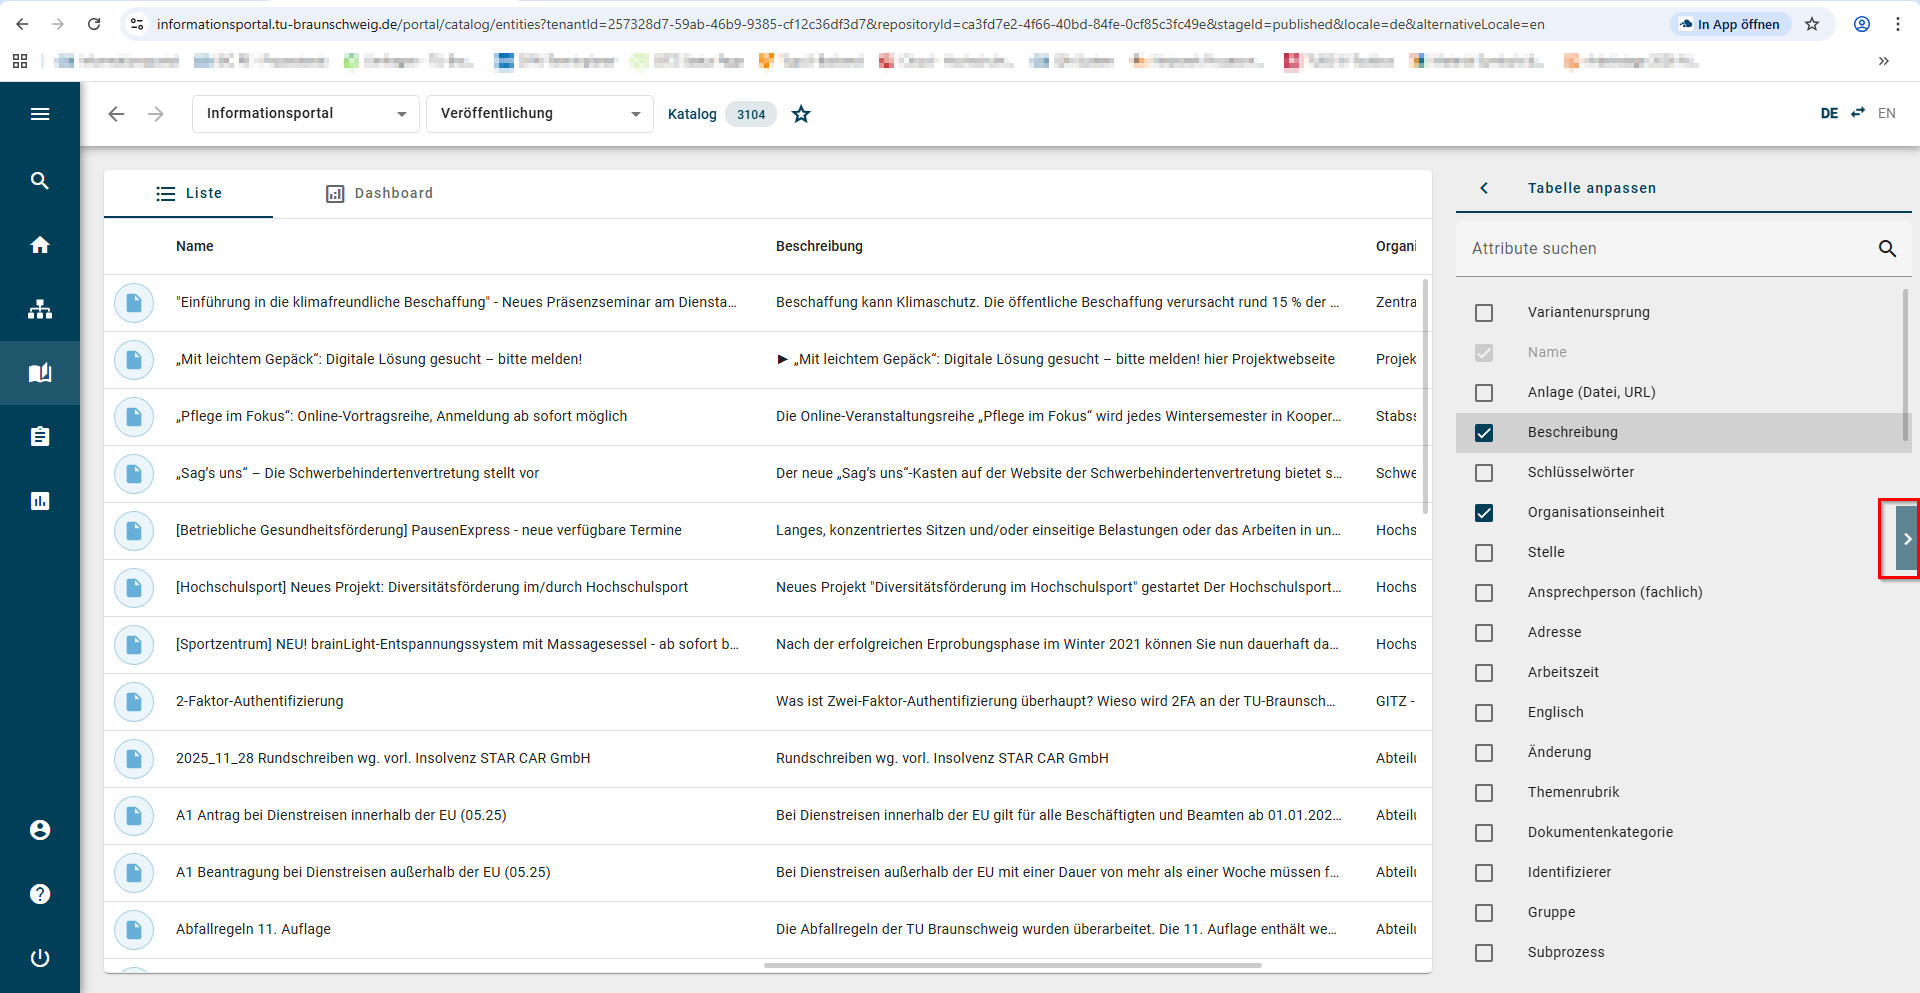Select the Liste tab
The image size is (1920, 993).
coord(189,193)
